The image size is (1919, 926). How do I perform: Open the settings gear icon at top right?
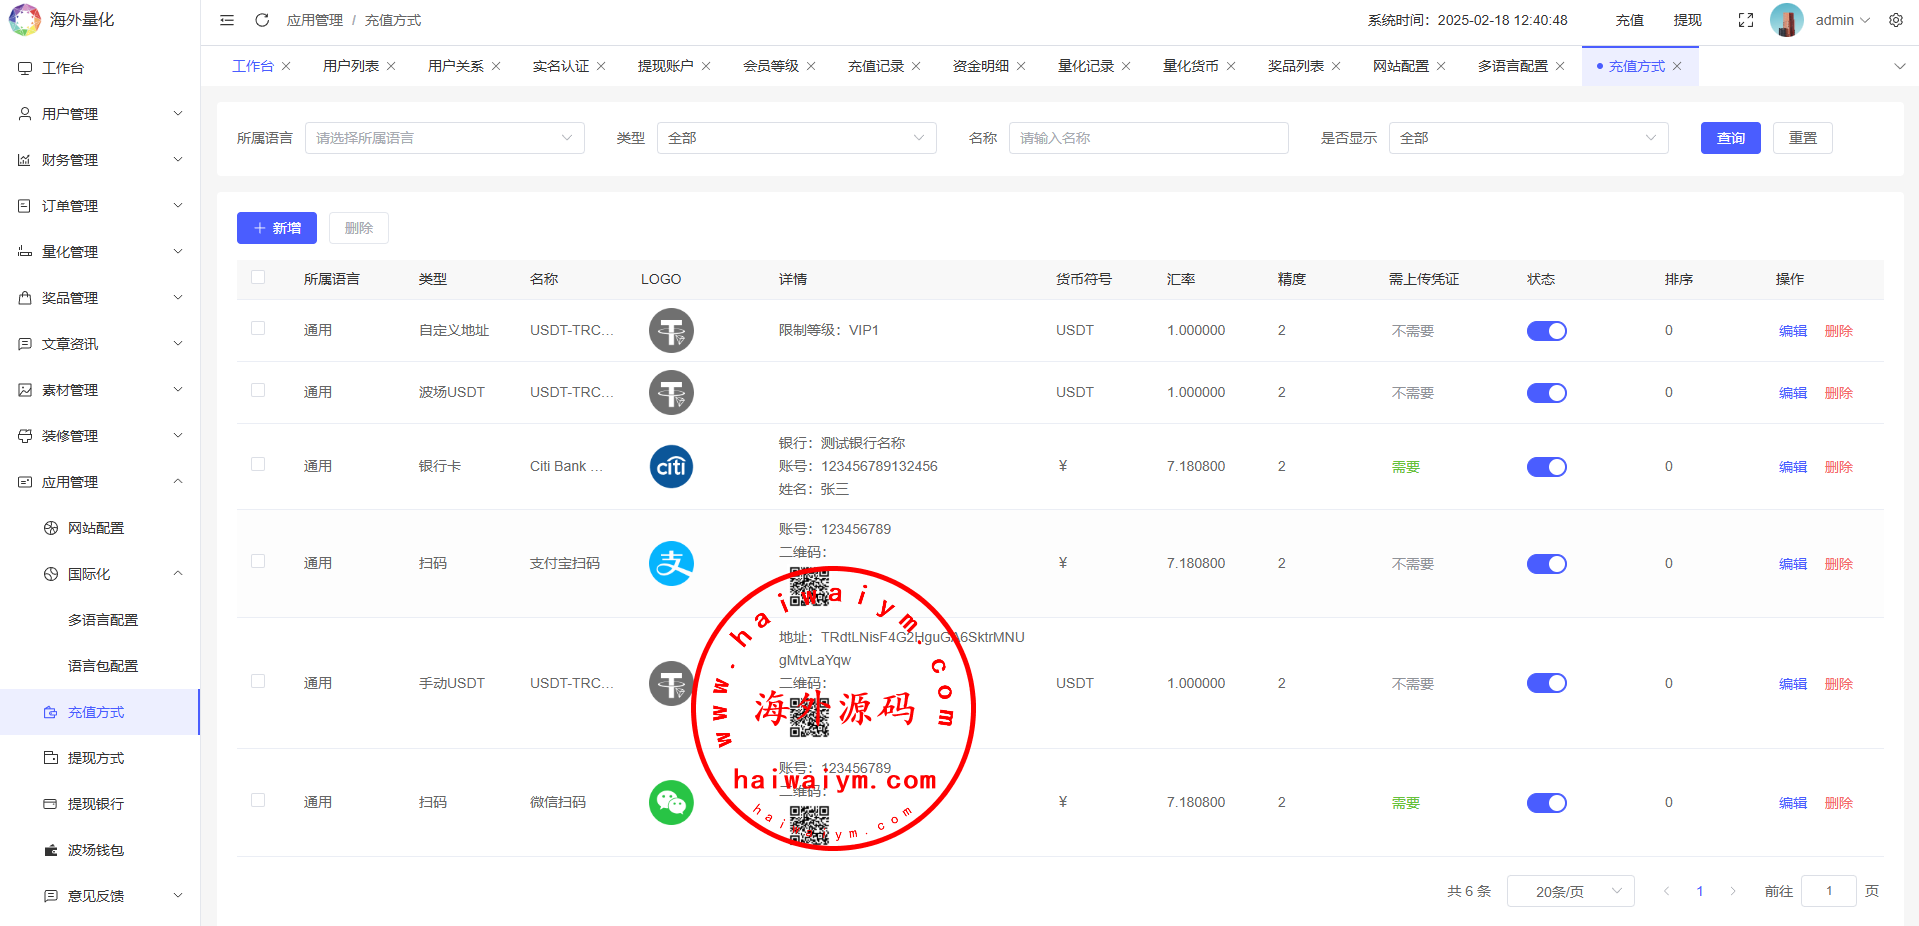point(1896,20)
